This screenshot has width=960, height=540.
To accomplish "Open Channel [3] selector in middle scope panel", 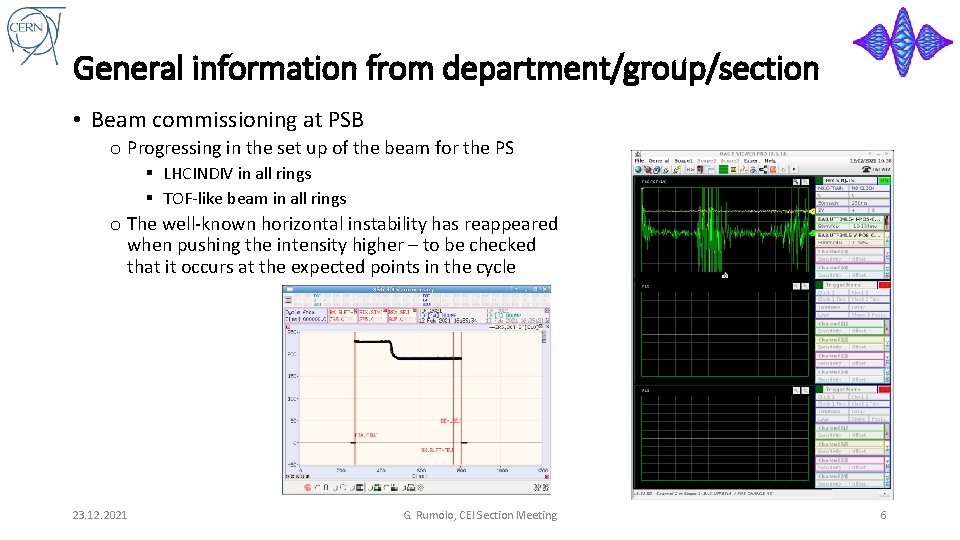I will coord(850,356).
